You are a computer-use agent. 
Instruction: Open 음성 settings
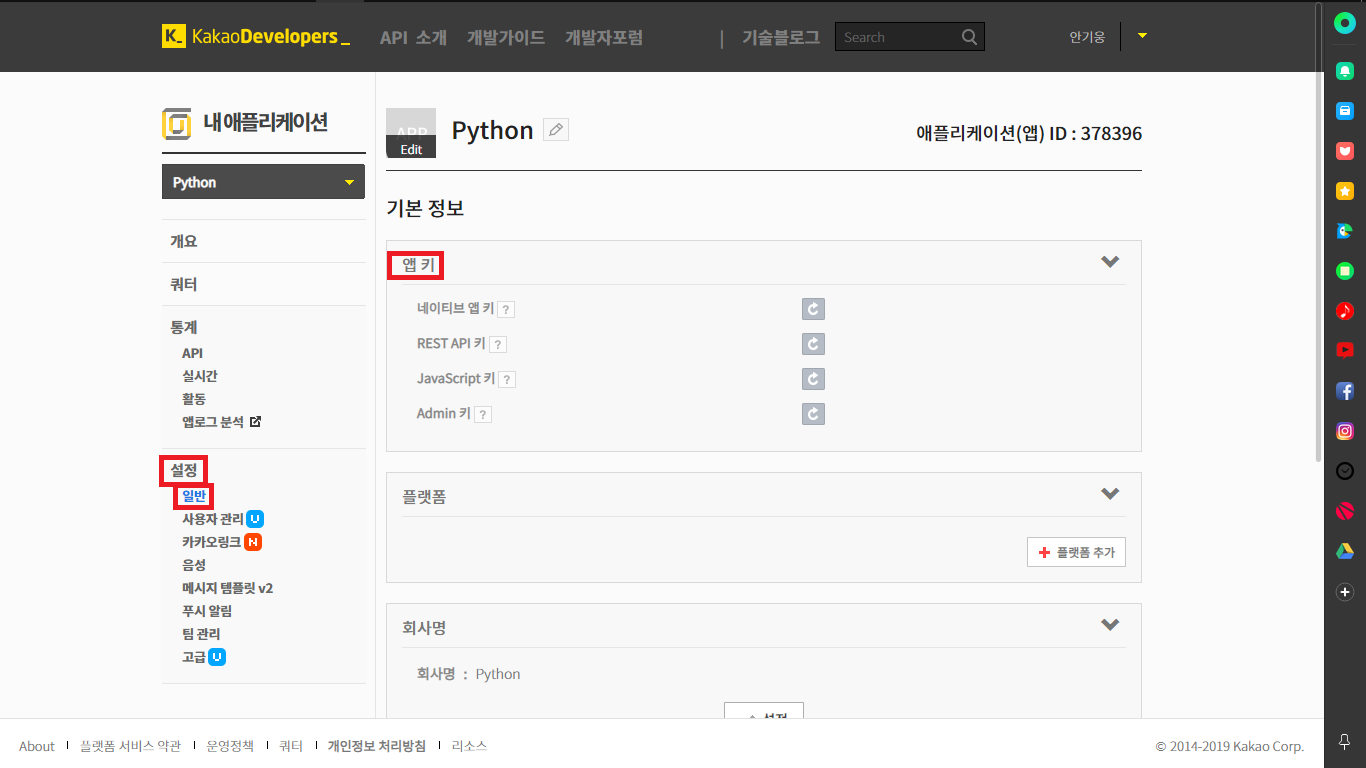click(x=194, y=565)
